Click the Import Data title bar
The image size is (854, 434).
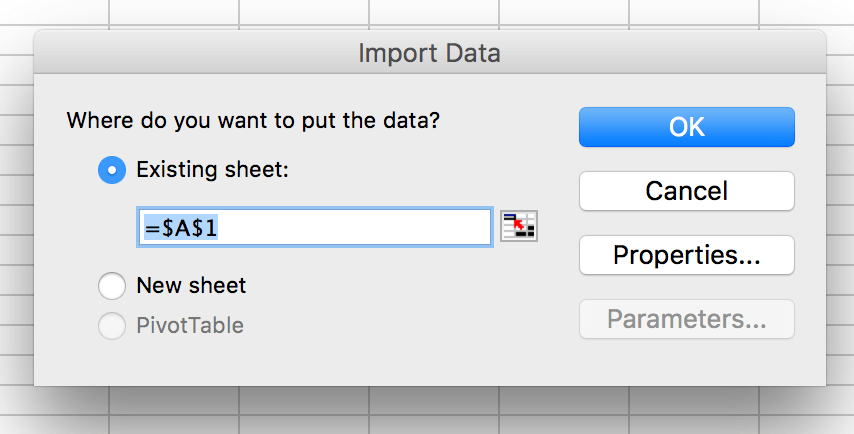[x=429, y=52]
